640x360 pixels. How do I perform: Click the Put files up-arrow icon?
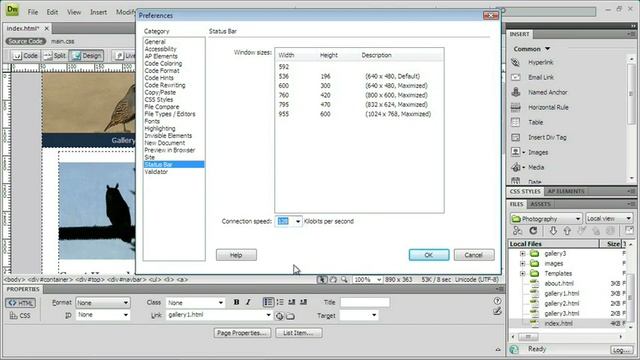[x=567, y=231]
